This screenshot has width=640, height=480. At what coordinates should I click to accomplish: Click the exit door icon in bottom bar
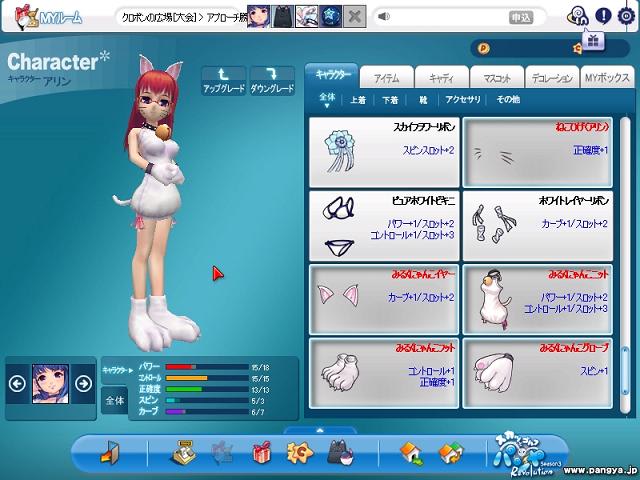(109, 452)
